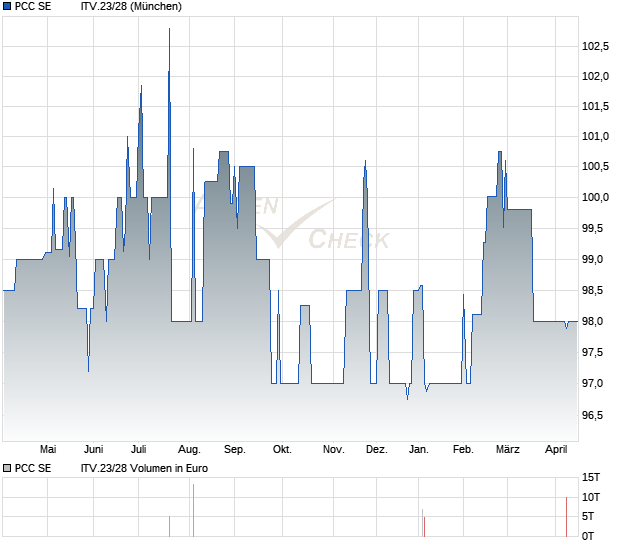Click the 102,5 price axis label
The image size is (620, 546).
[596, 46]
